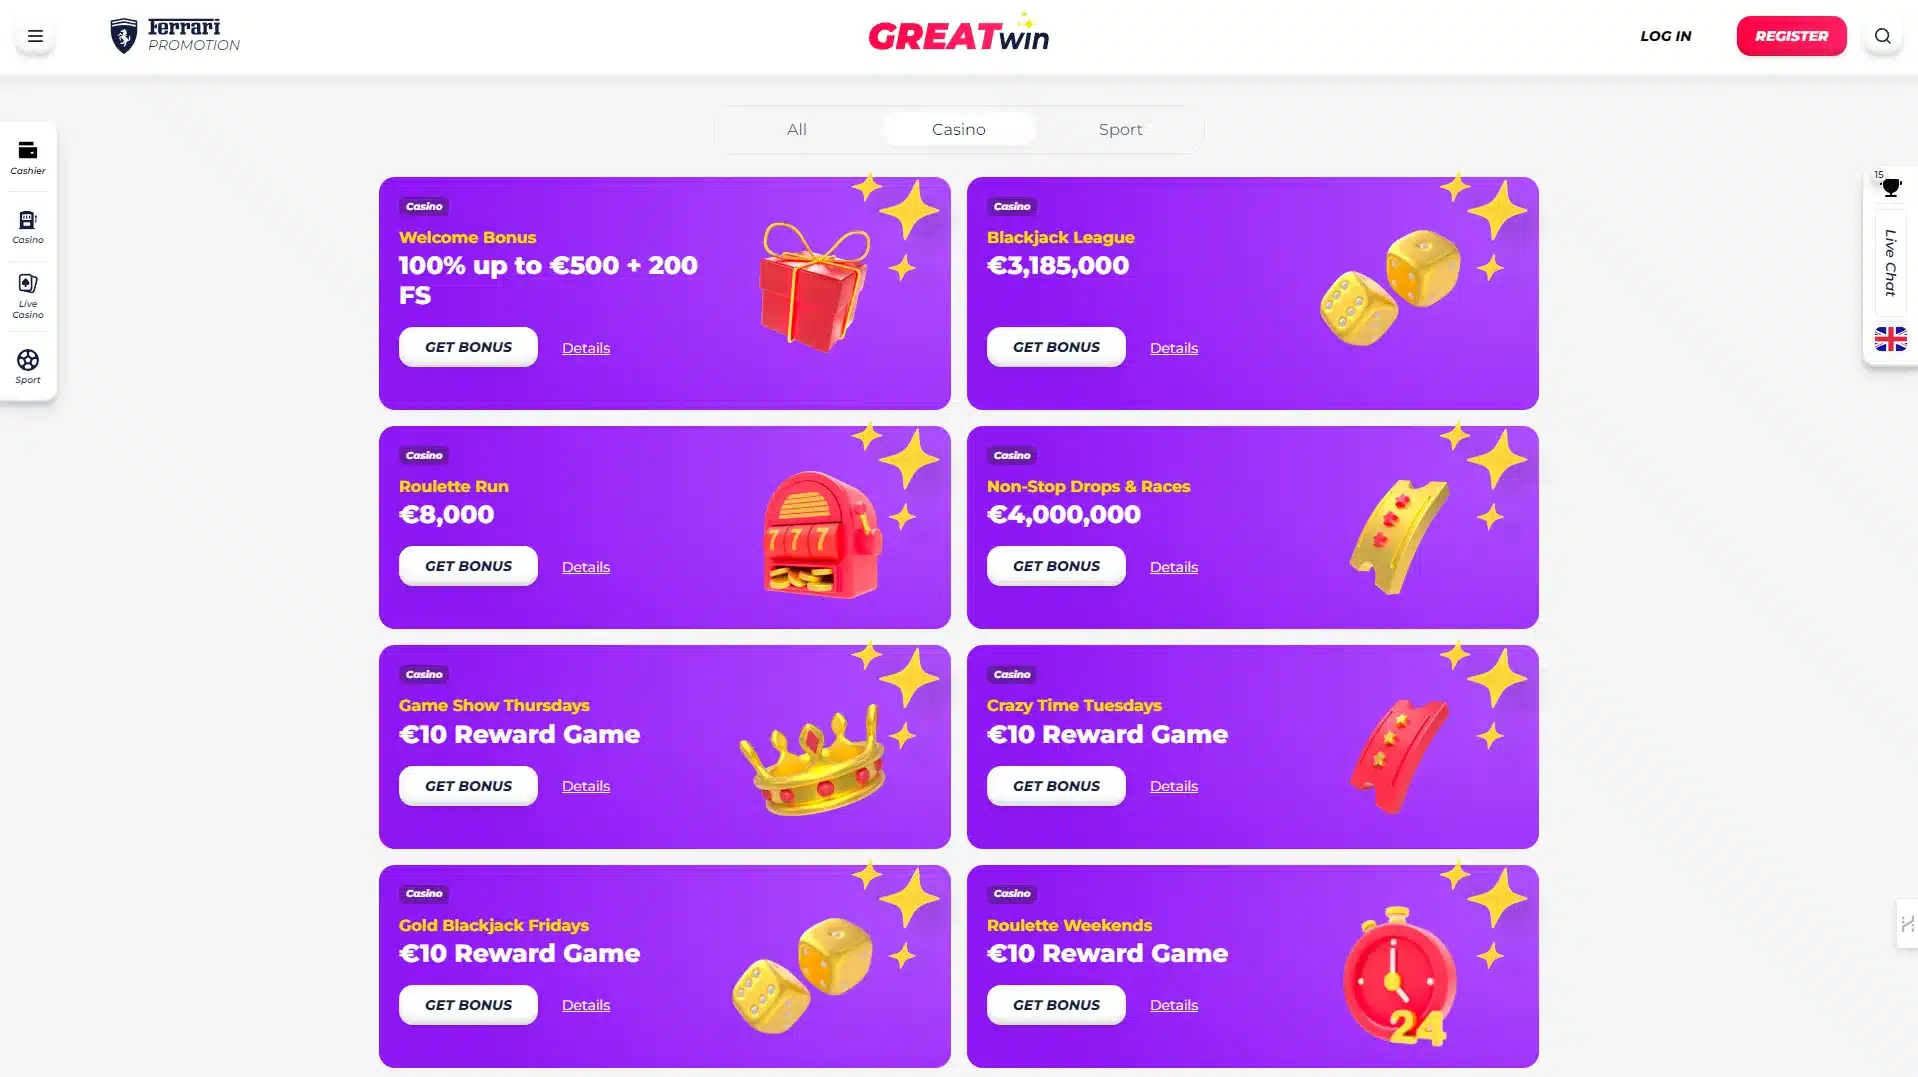Open Details for Crazy Time Tuesdays
The width and height of the screenshot is (1918, 1077).
click(x=1173, y=786)
